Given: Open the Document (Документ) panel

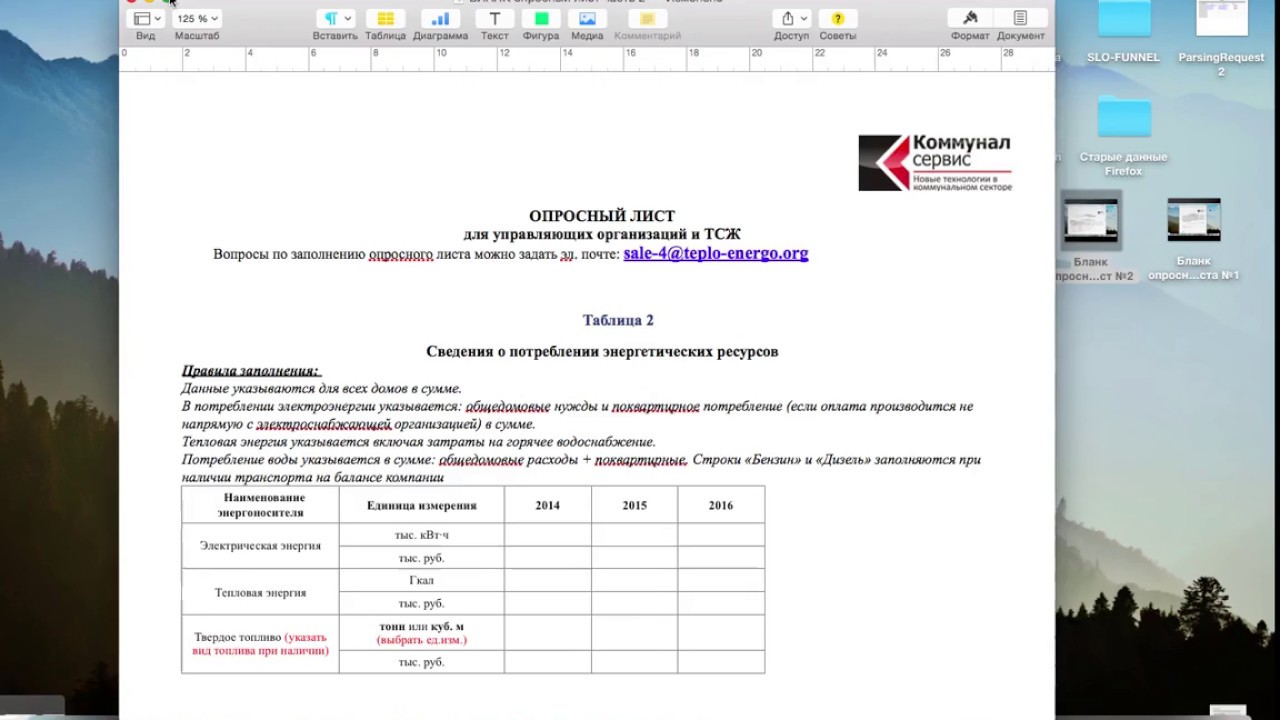Looking at the screenshot, I should coord(1020,19).
